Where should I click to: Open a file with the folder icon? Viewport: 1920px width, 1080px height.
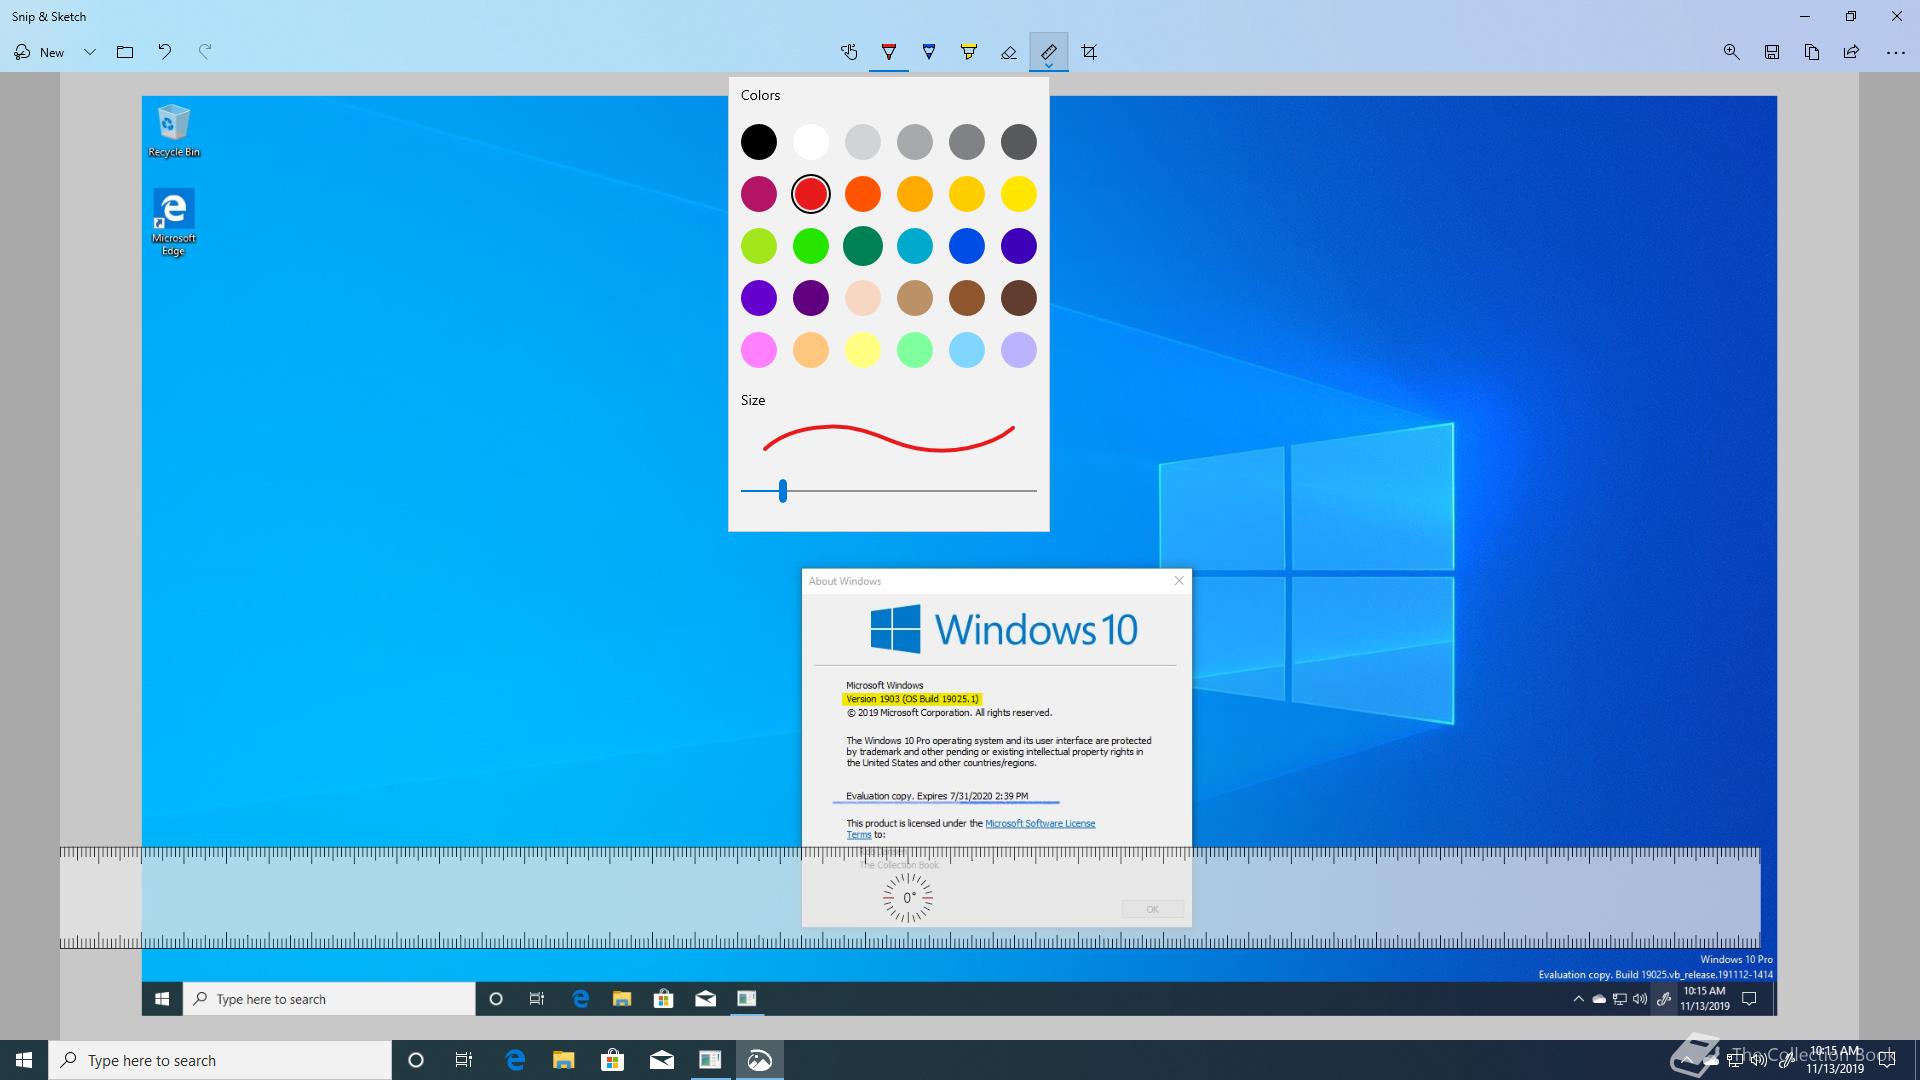click(125, 52)
